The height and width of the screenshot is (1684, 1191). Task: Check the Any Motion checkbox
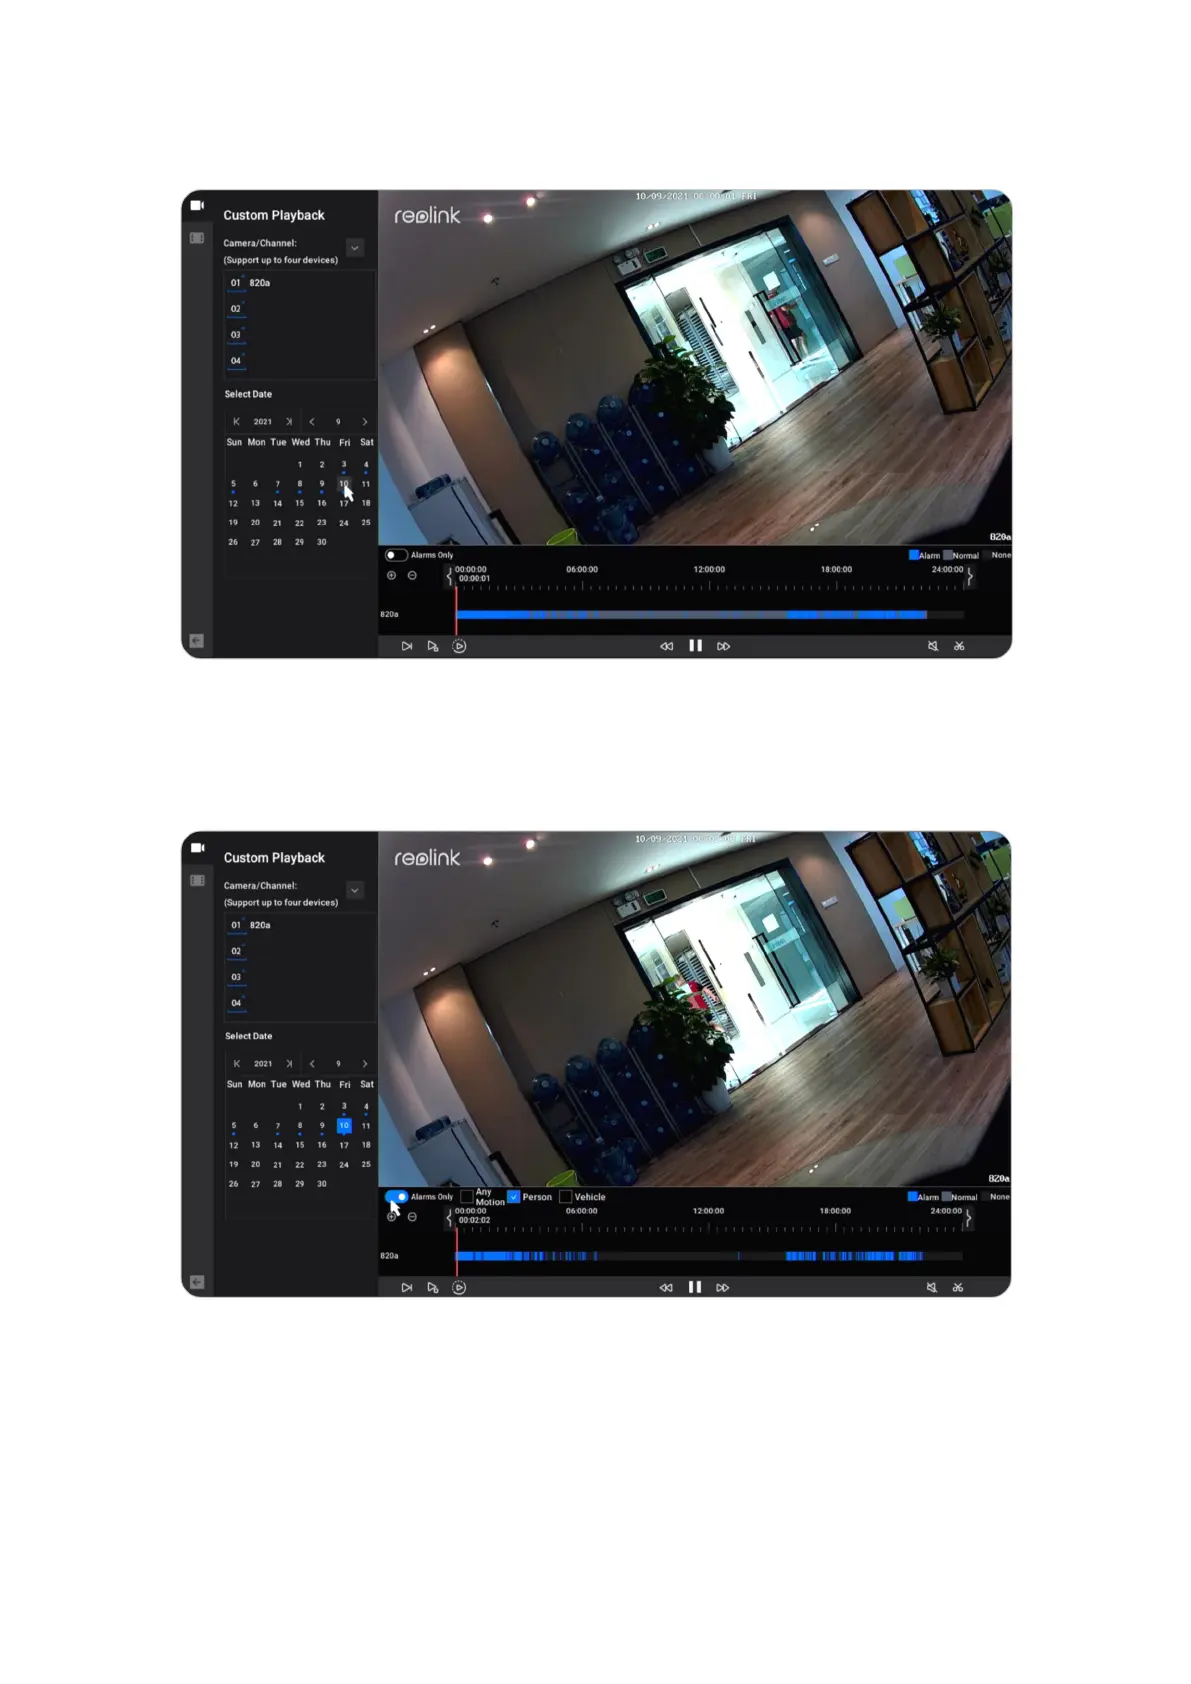coord(466,1197)
